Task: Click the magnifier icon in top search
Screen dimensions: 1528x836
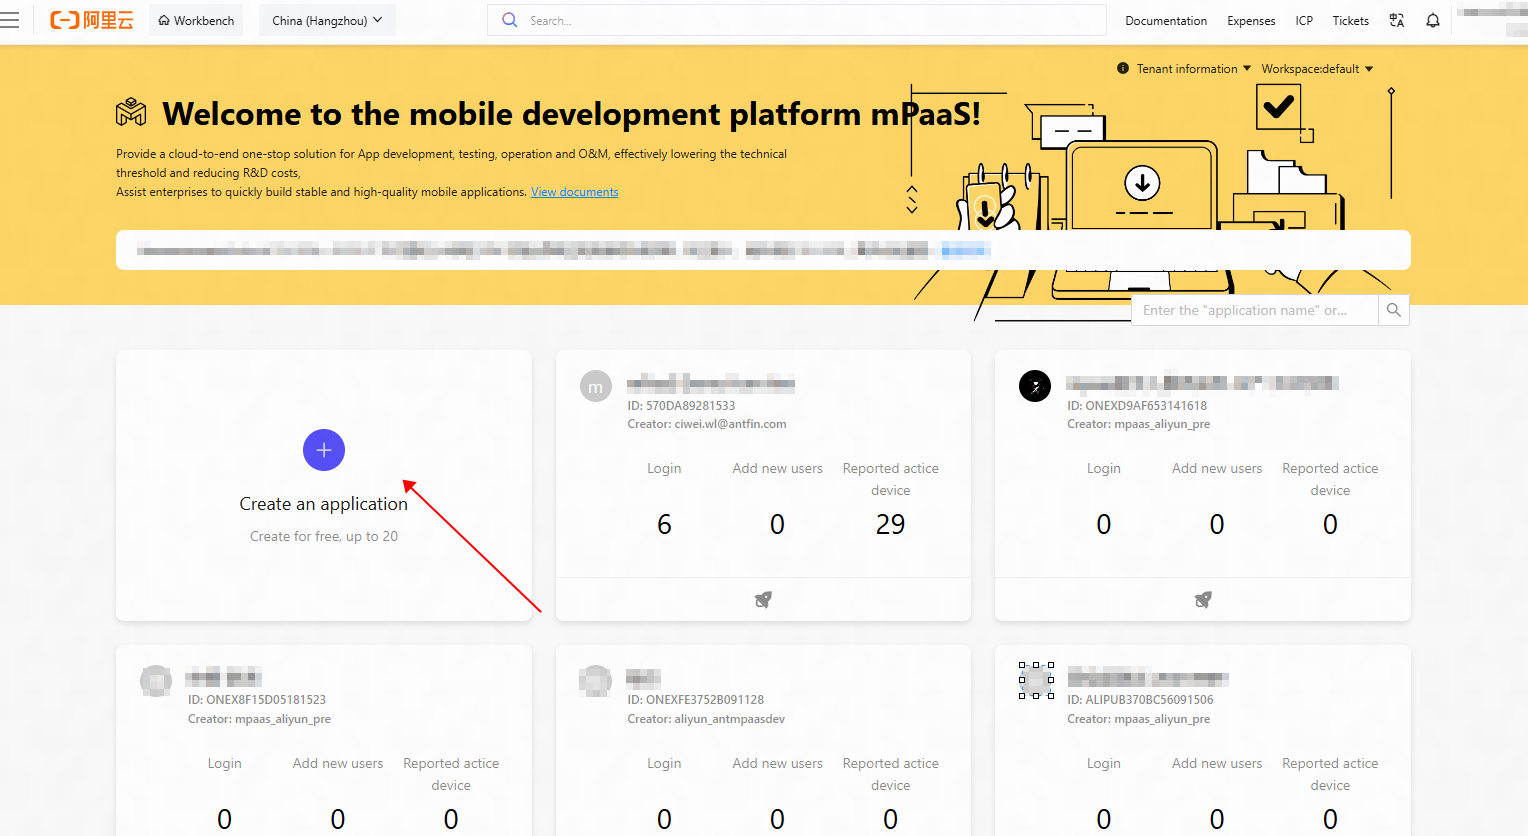Action: [510, 20]
